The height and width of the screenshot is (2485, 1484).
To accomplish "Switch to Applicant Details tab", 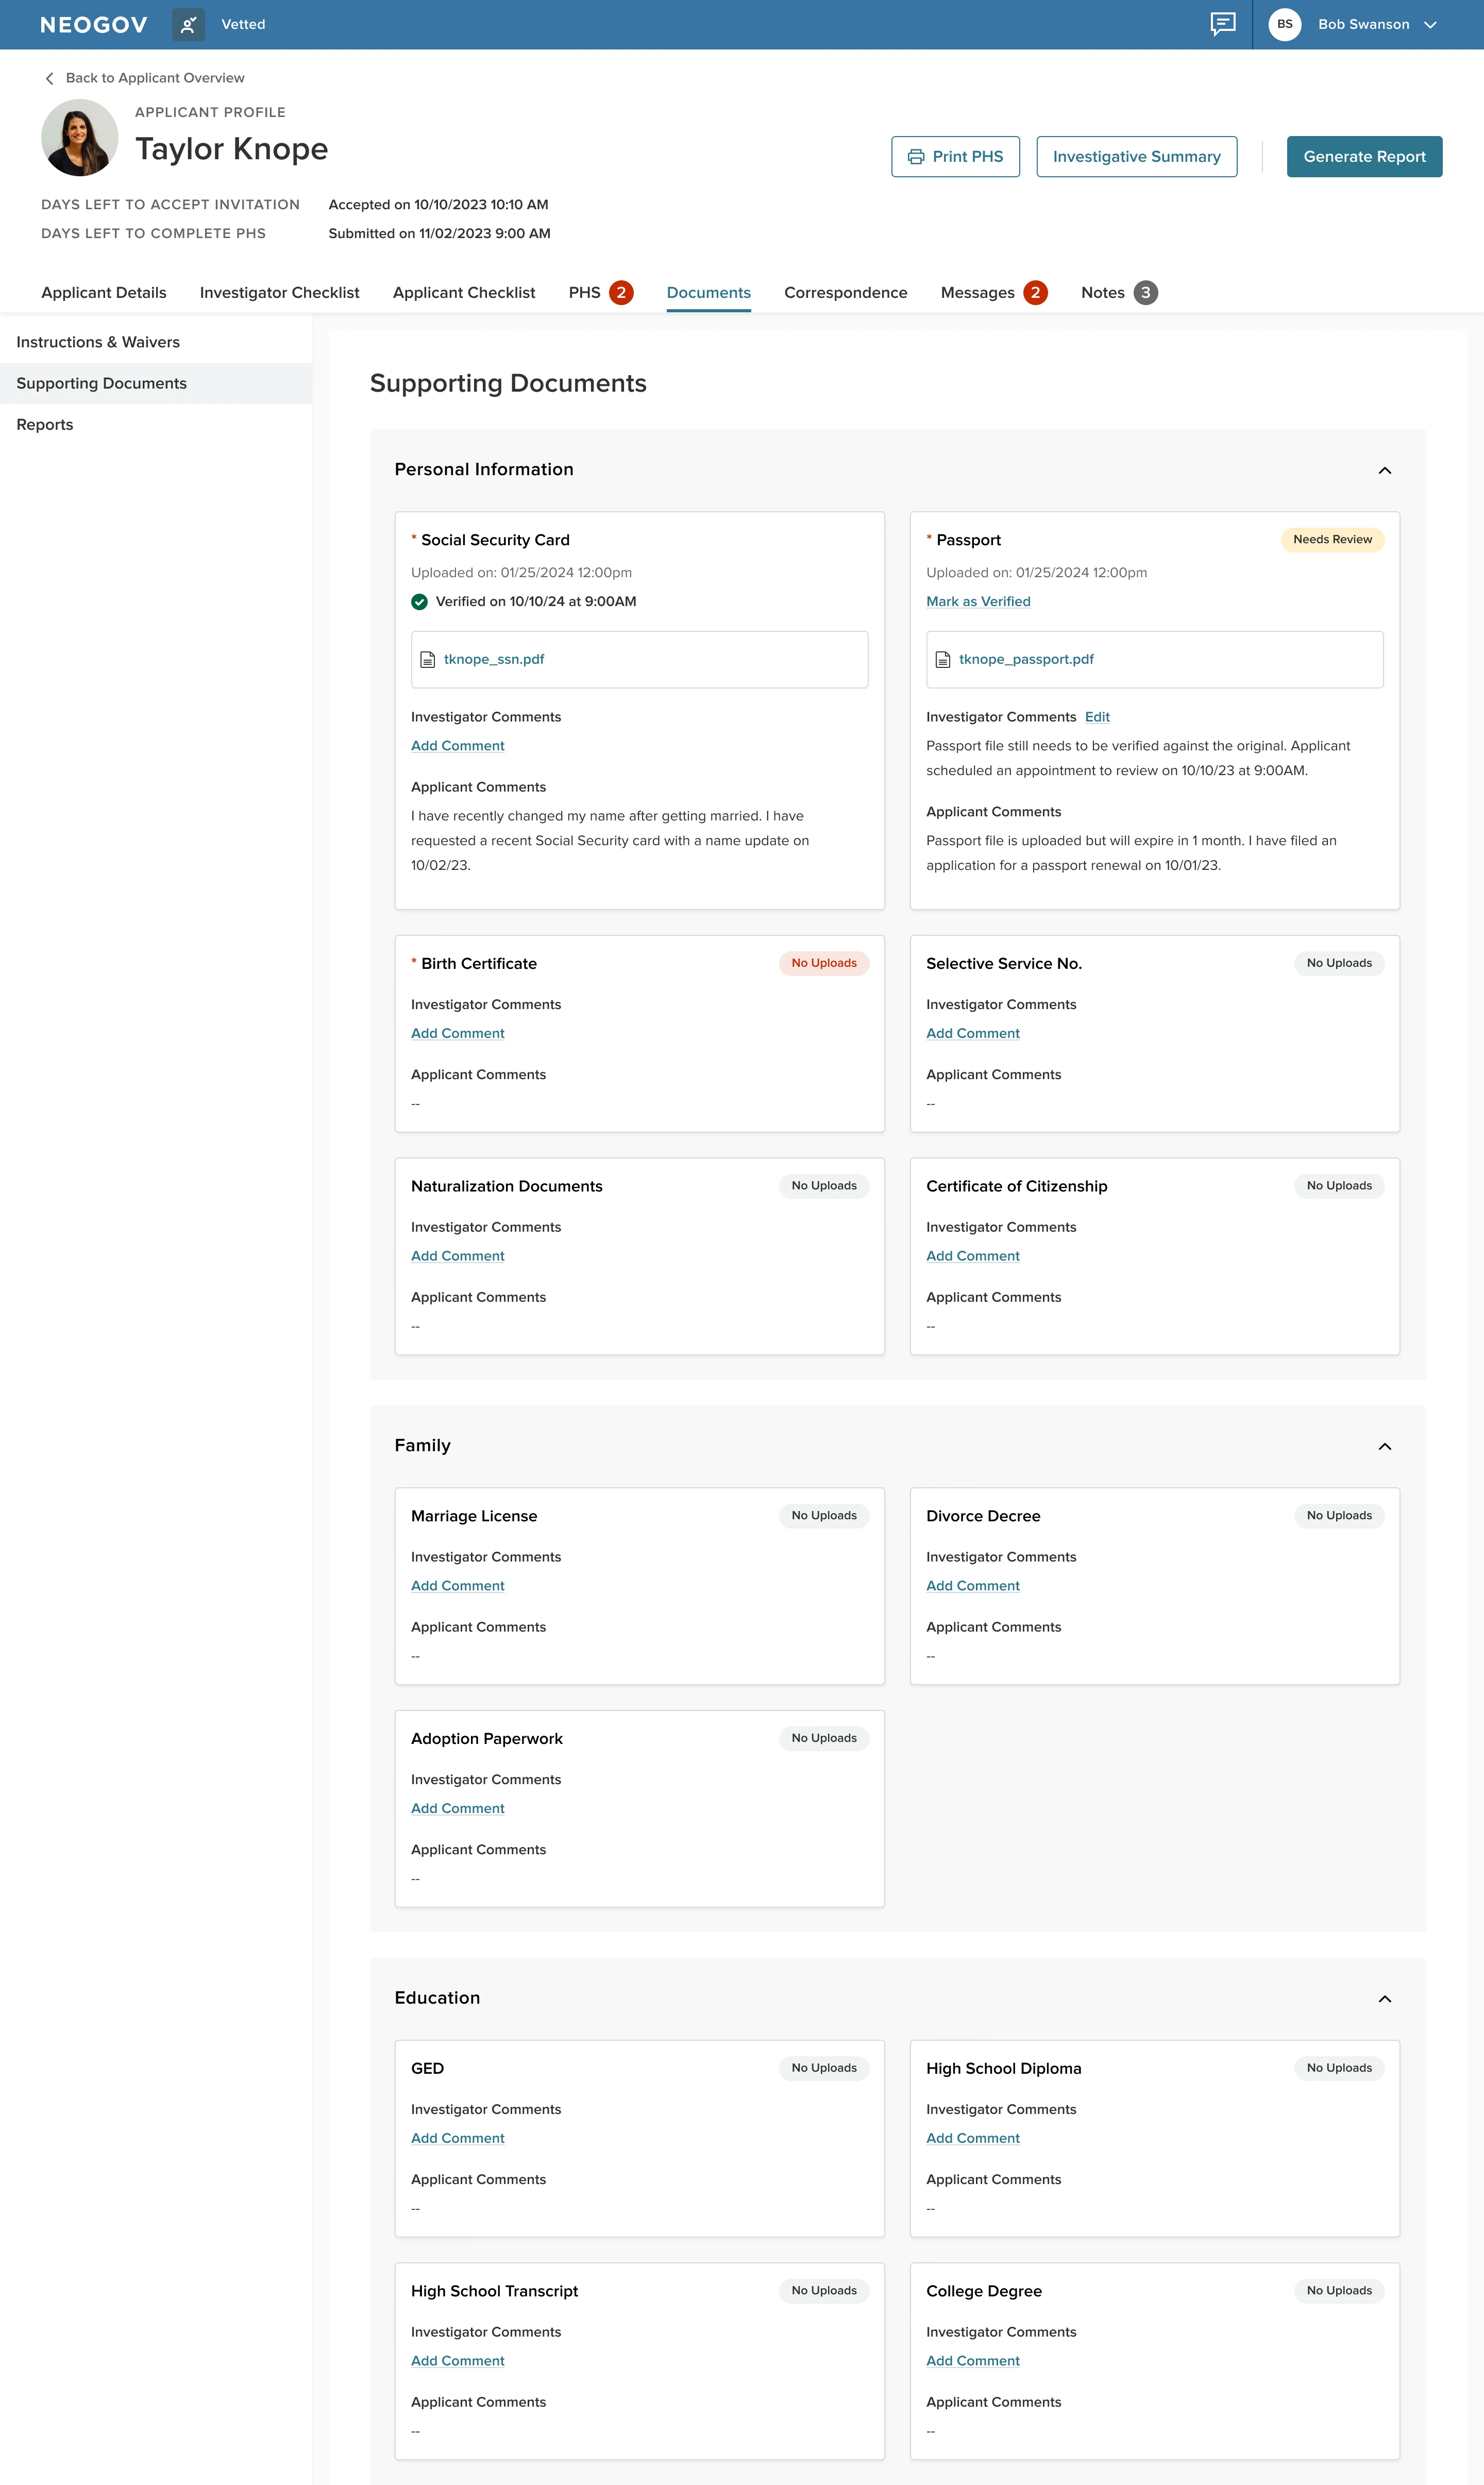I will pyautogui.click(x=104, y=293).
